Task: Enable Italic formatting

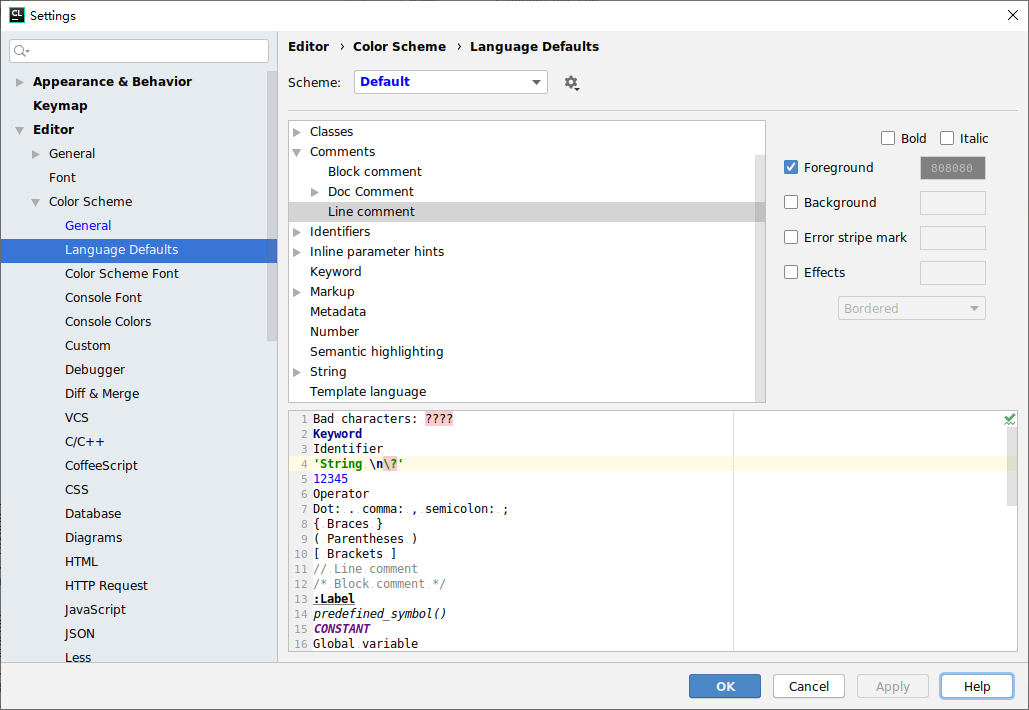Action: click(946, 138)
